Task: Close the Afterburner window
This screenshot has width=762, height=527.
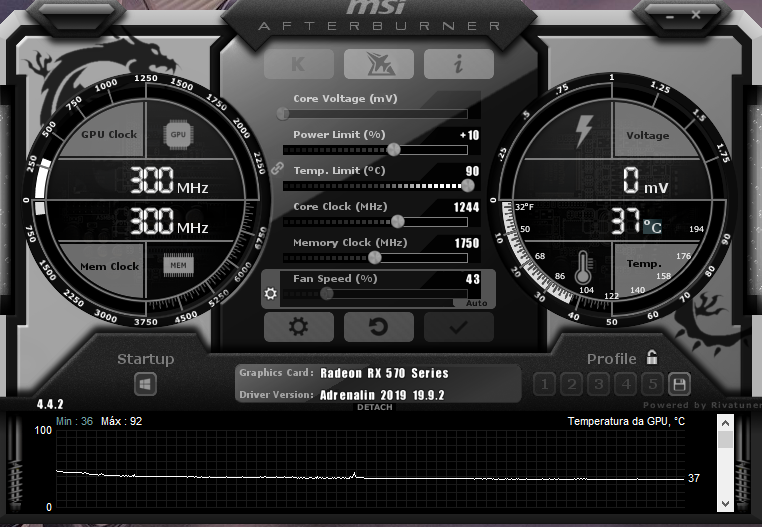Action: (x=696, y=15)
